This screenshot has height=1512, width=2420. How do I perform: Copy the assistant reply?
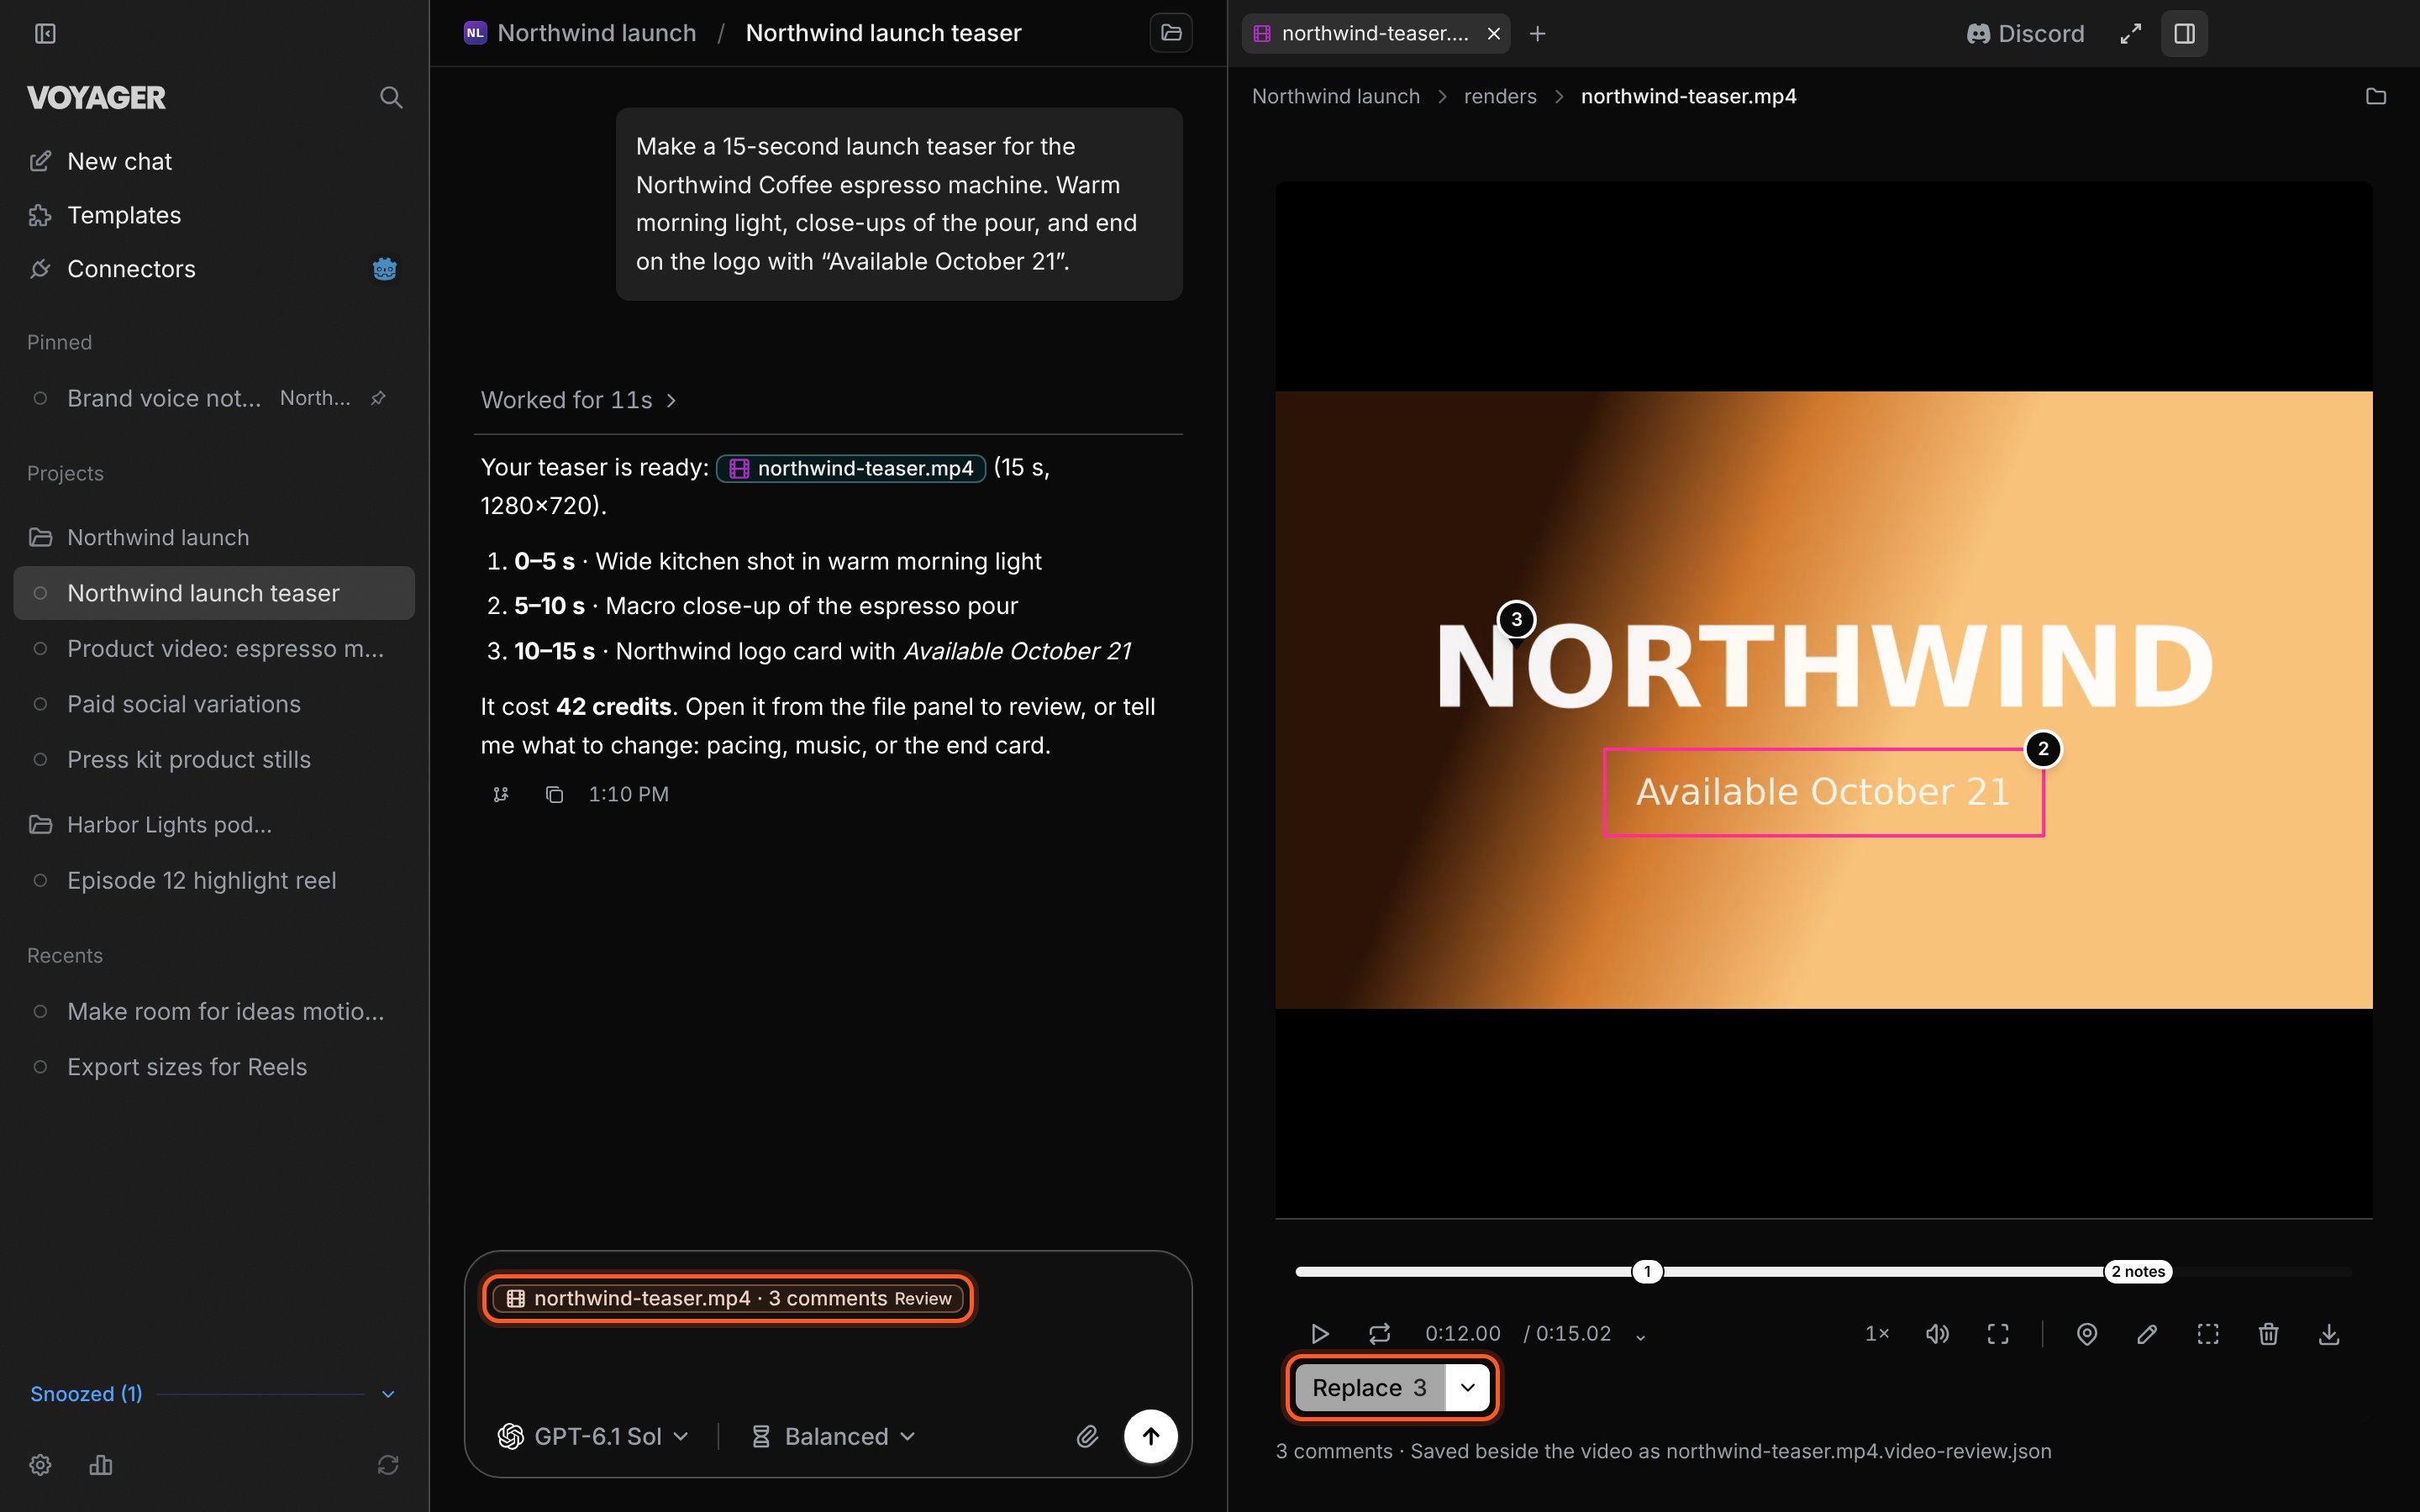554,794
